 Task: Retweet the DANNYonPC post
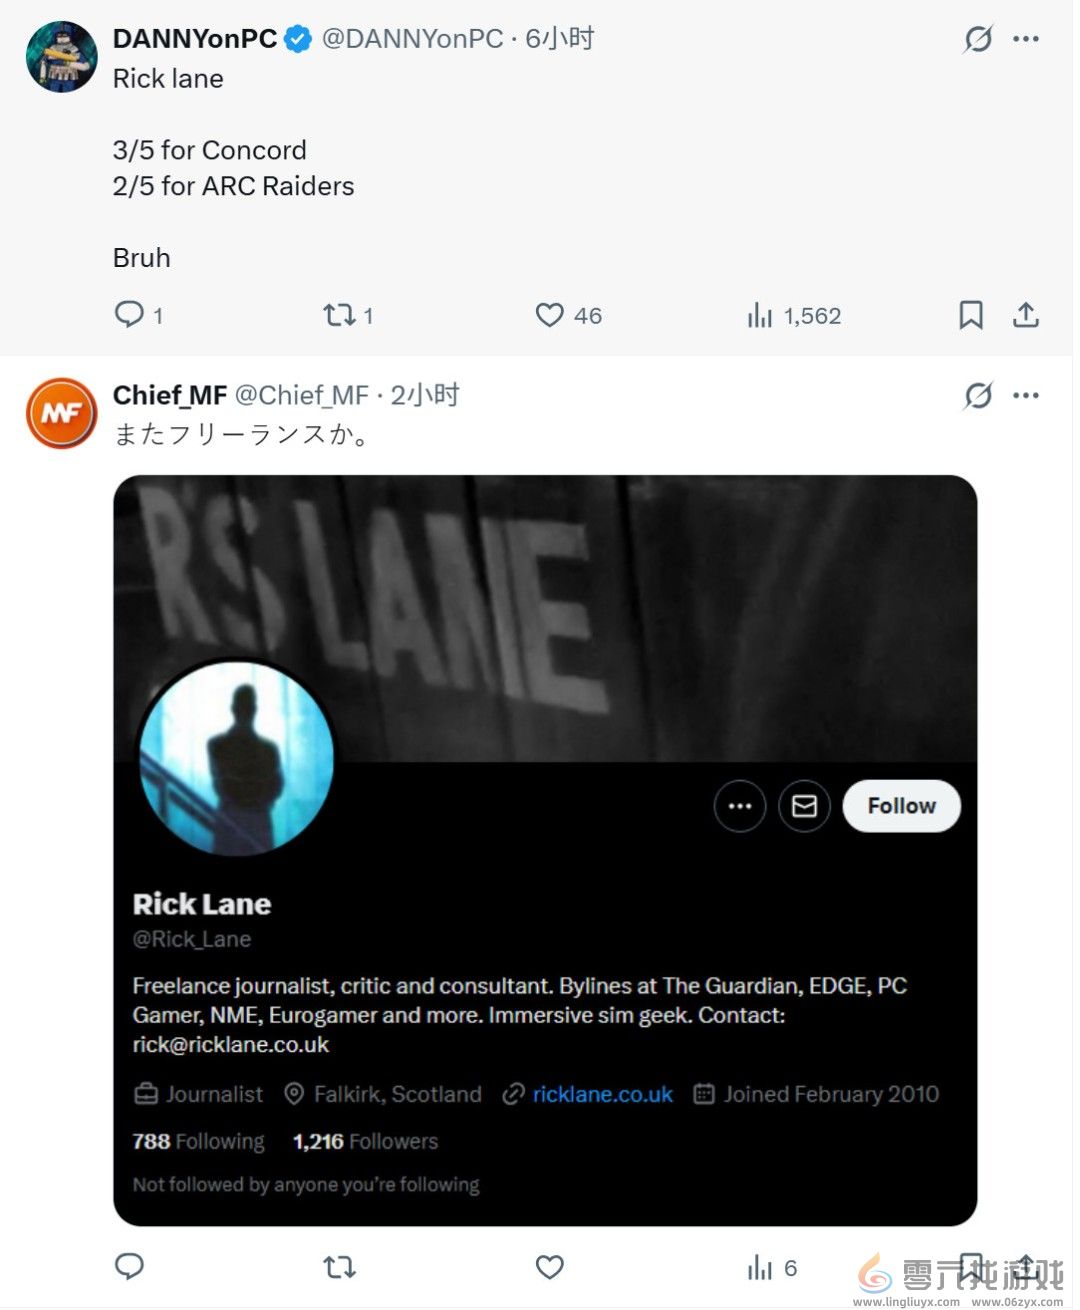(340, 315)
